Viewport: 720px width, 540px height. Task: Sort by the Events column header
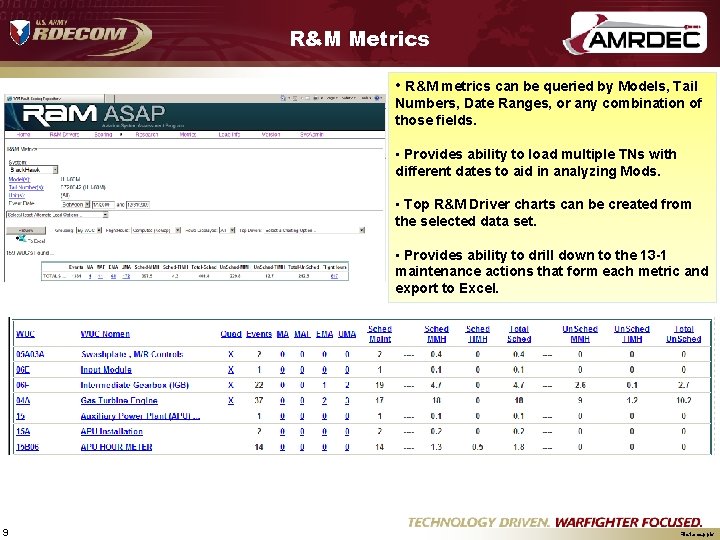[259, 334]
